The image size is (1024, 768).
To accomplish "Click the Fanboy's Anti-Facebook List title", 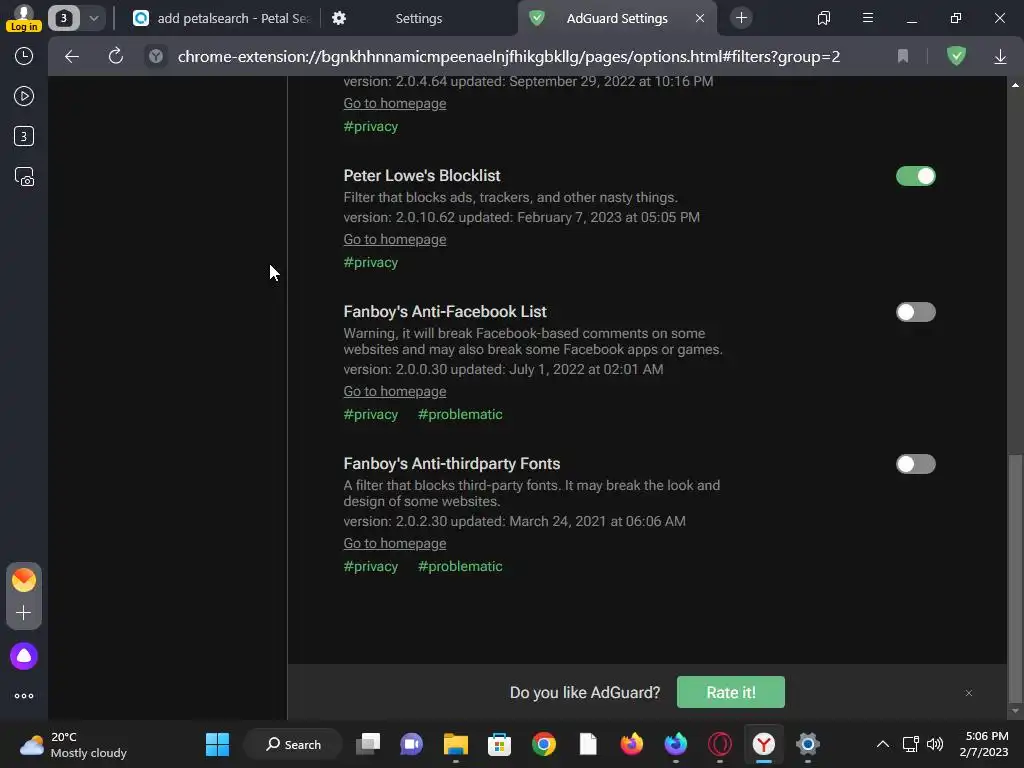I will click(x=445, y=312).
